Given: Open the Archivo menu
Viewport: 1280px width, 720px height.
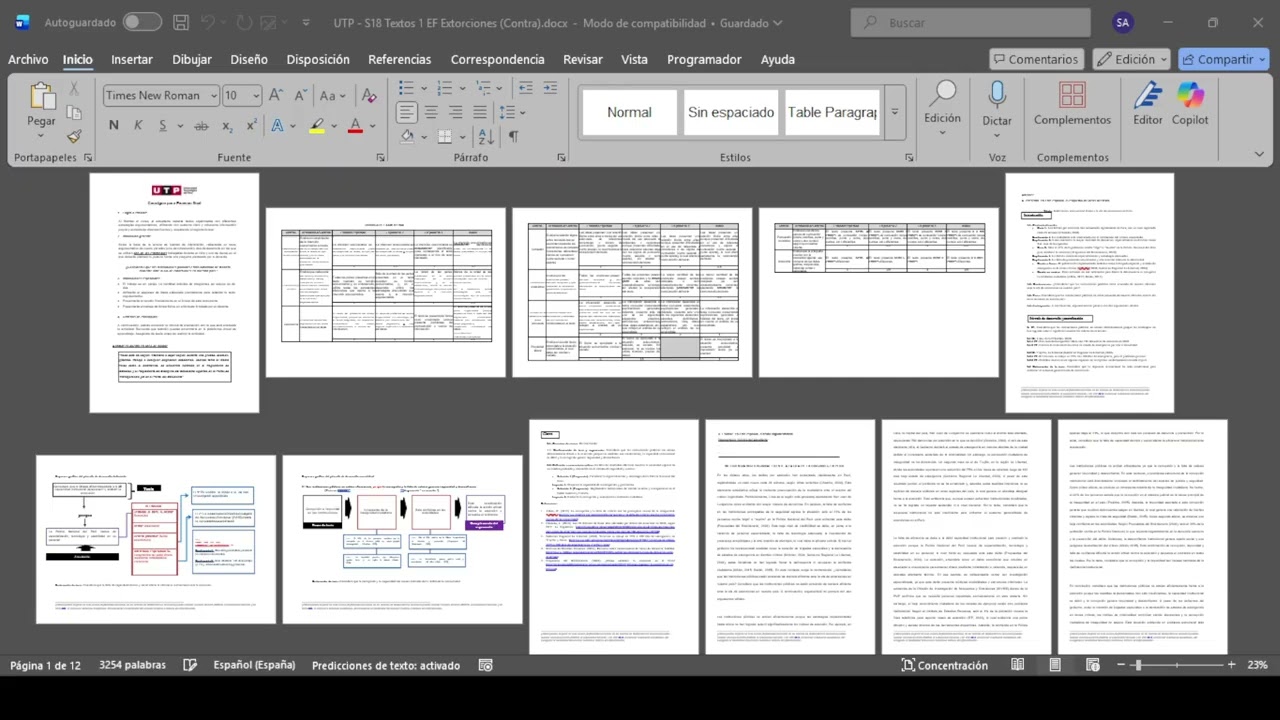Looking at the screenshot, I should 28,59.
